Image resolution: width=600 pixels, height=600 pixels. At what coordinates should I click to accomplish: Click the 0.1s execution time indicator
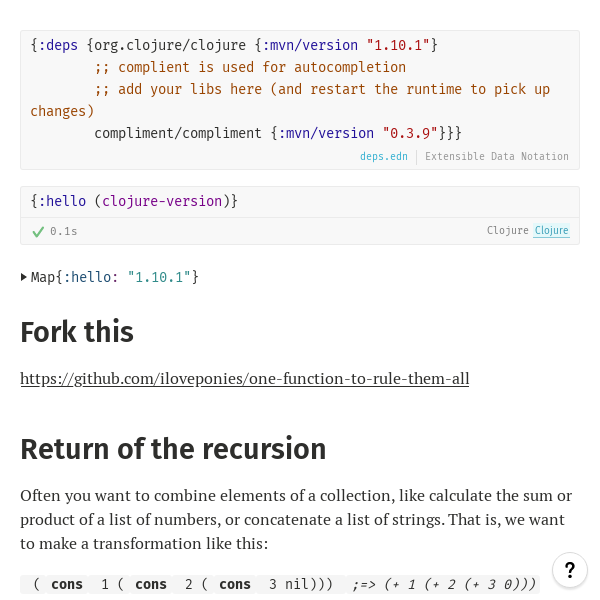(63, 231)
